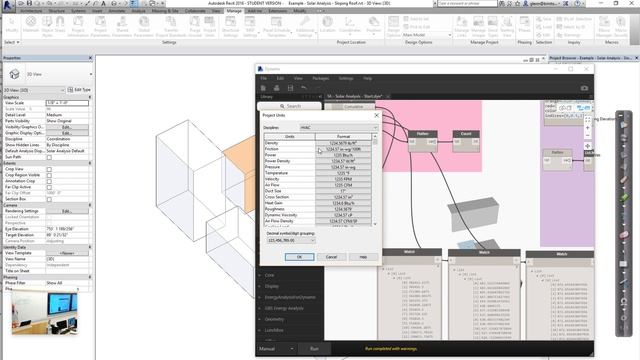This screenshot has height=360, width=640.
Task: Click OK in the Project Units dialog
Action: [x=300, y=257]
